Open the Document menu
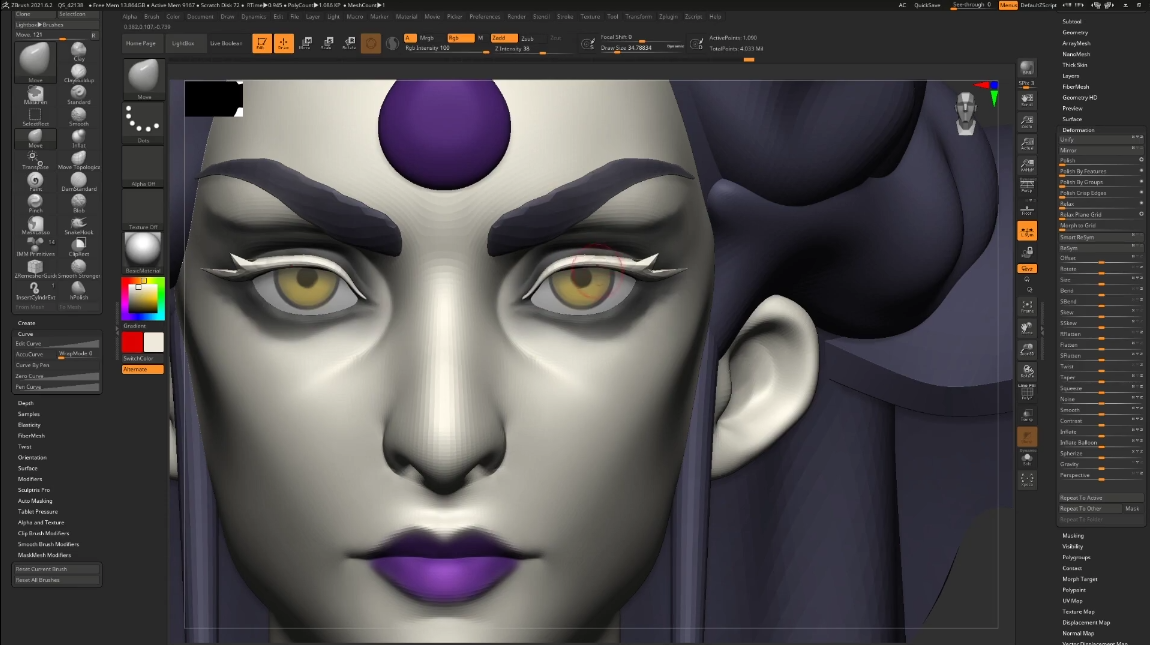Viewport: 1150px width, 645px height. pos(199,16)
